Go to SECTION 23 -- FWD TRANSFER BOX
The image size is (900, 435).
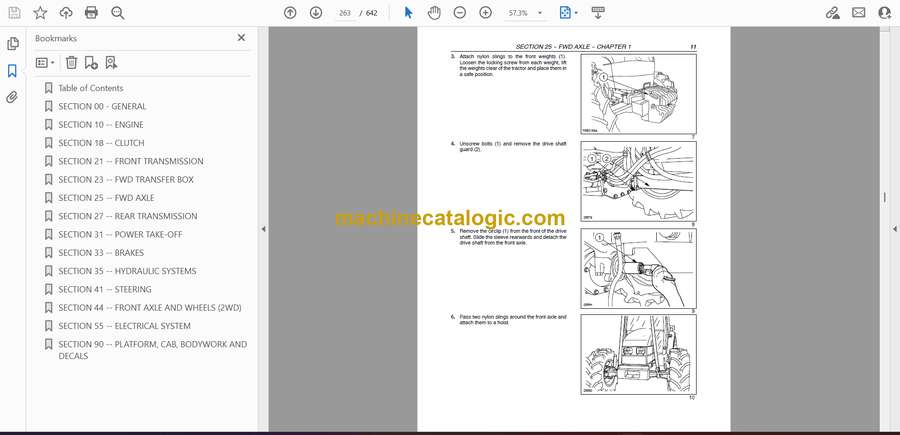(126, 180)
